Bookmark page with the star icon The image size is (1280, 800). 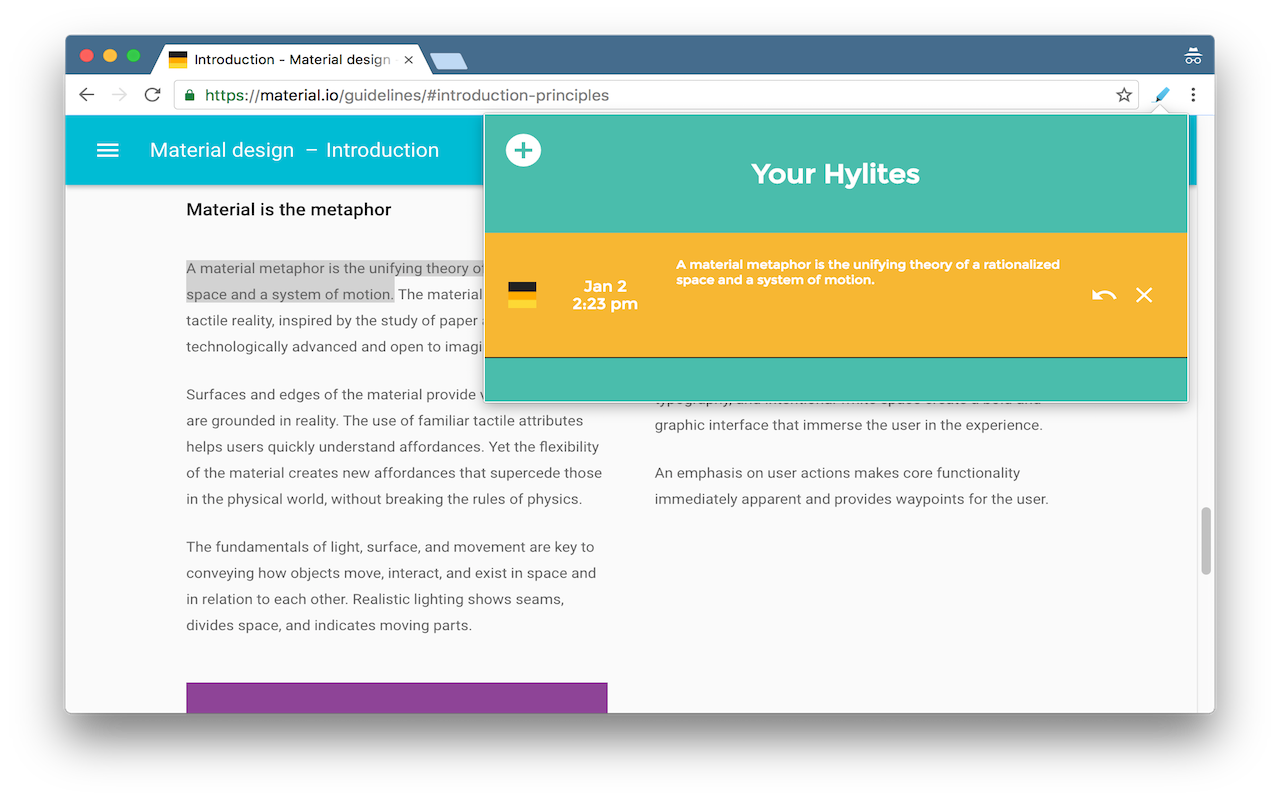coord(1124,95)
